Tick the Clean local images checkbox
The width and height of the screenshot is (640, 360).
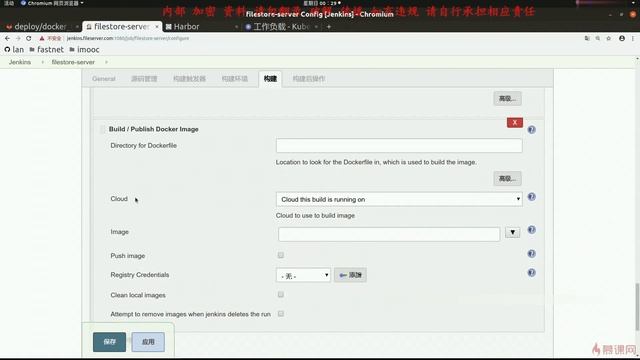tap(281, 294)
